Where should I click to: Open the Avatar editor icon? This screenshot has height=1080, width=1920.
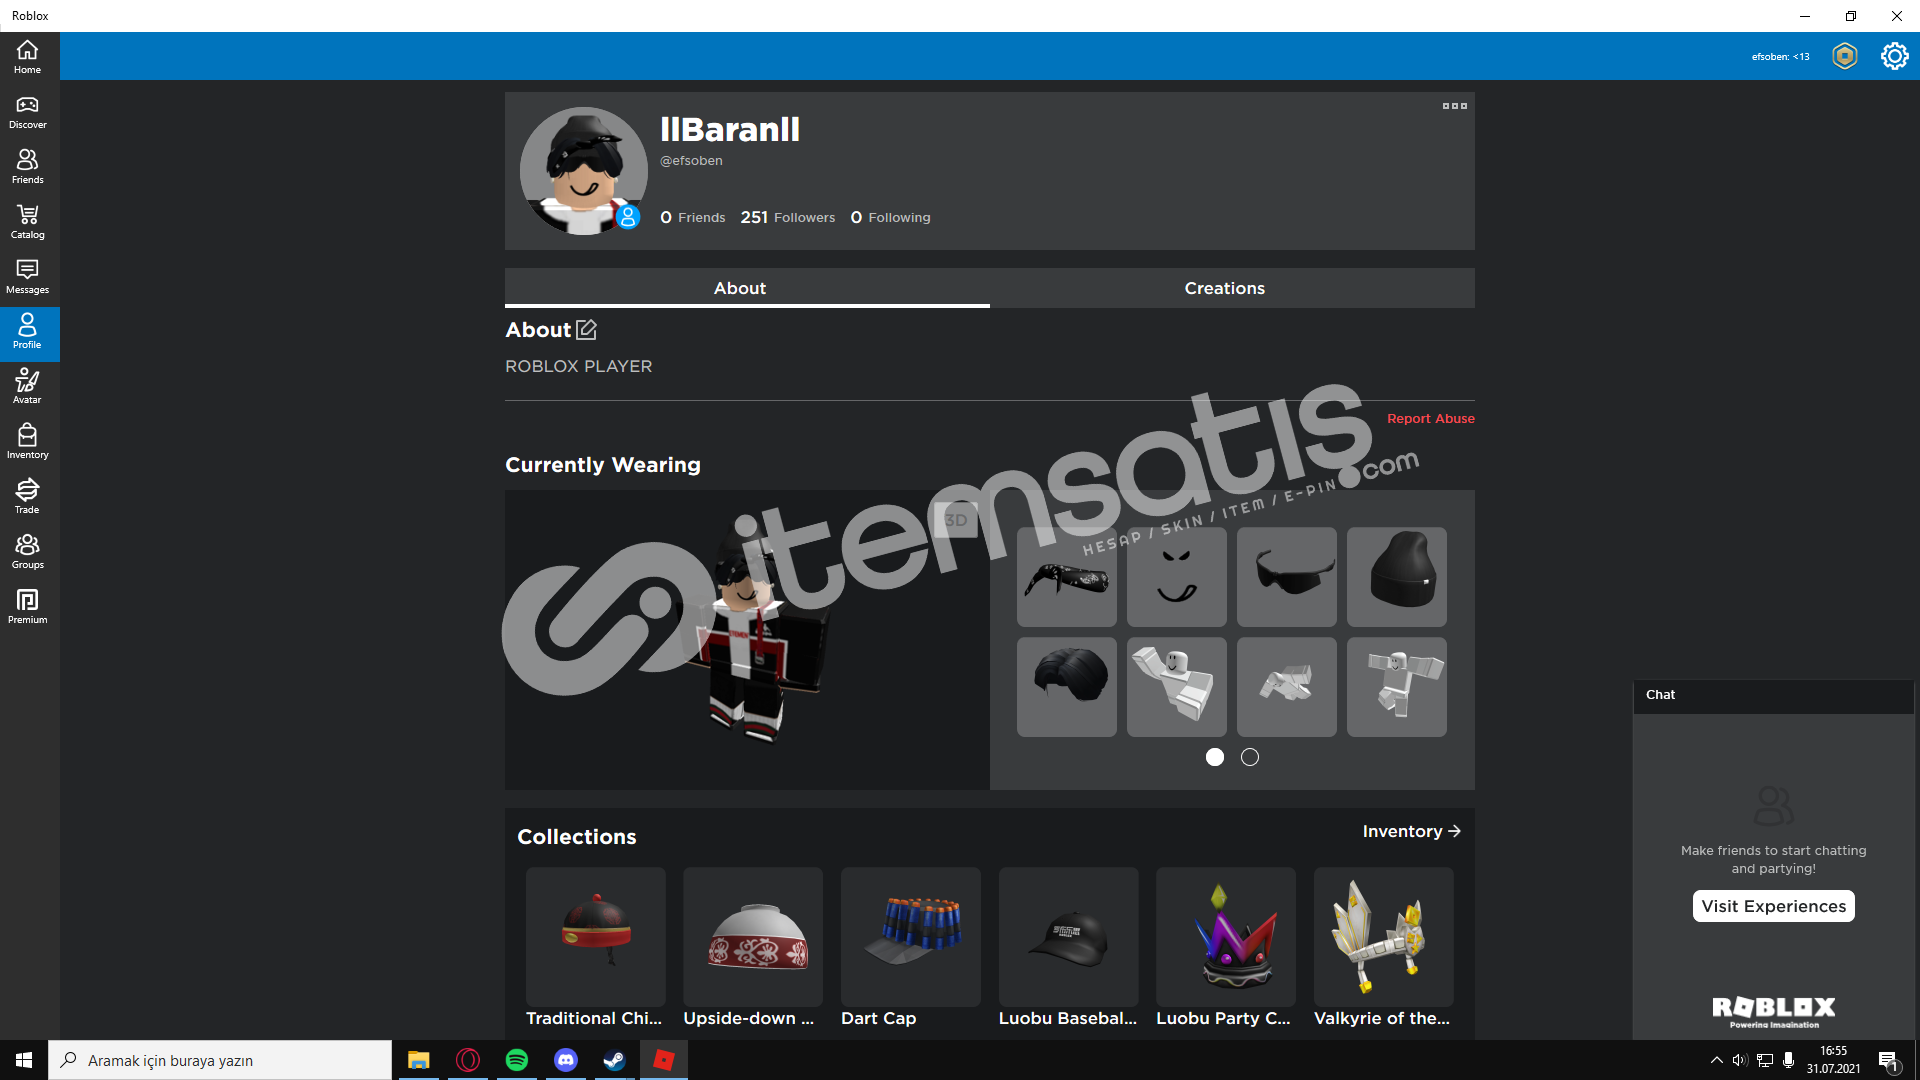click(28, 387)
